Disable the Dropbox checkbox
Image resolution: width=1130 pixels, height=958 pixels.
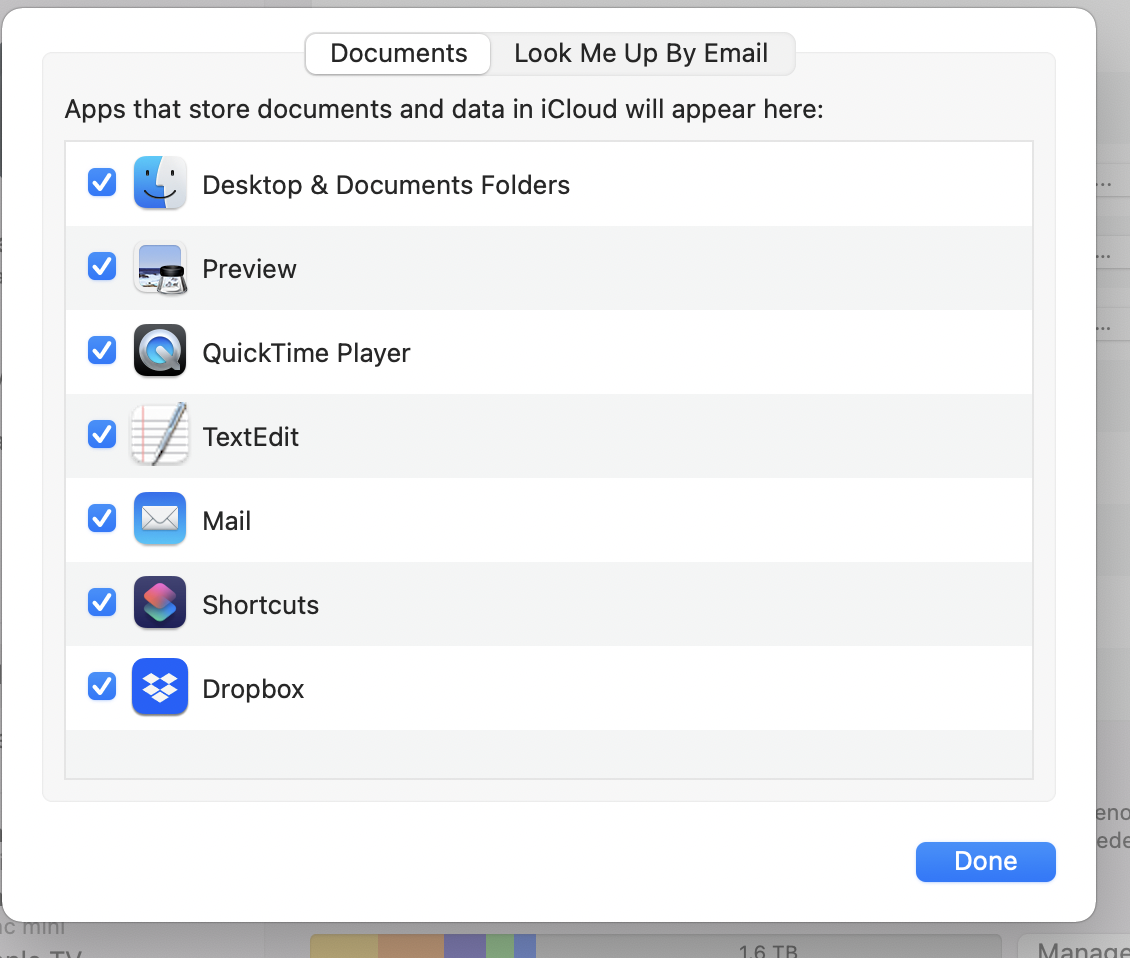pos(102,686)
